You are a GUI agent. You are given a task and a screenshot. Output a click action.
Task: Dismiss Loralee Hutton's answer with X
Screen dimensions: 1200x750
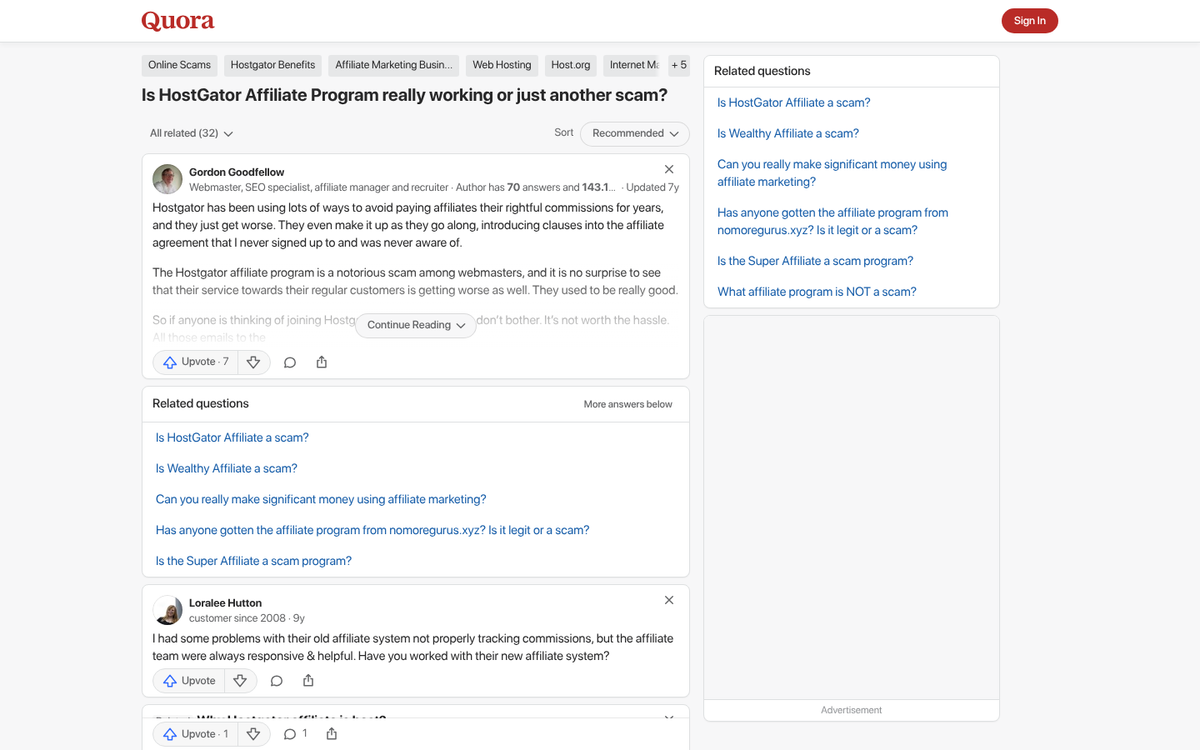point(669,600)
